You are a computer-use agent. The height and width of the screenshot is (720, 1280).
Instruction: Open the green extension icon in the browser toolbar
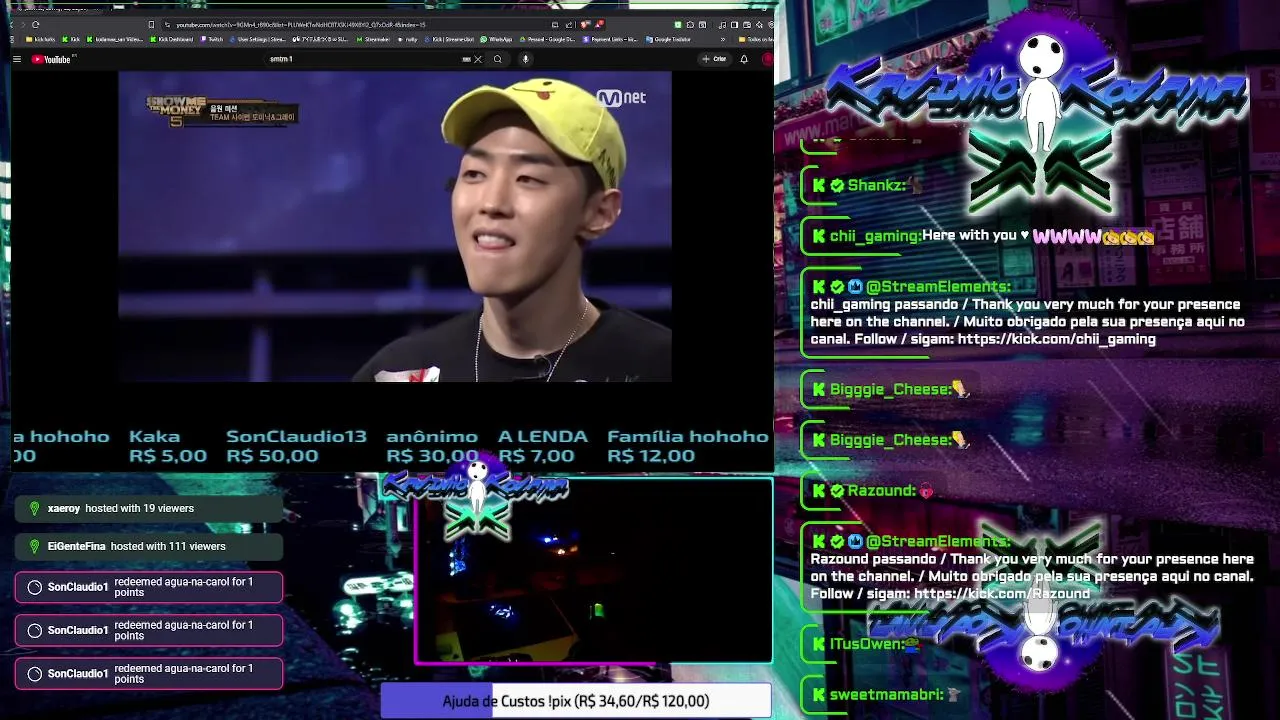678,25
